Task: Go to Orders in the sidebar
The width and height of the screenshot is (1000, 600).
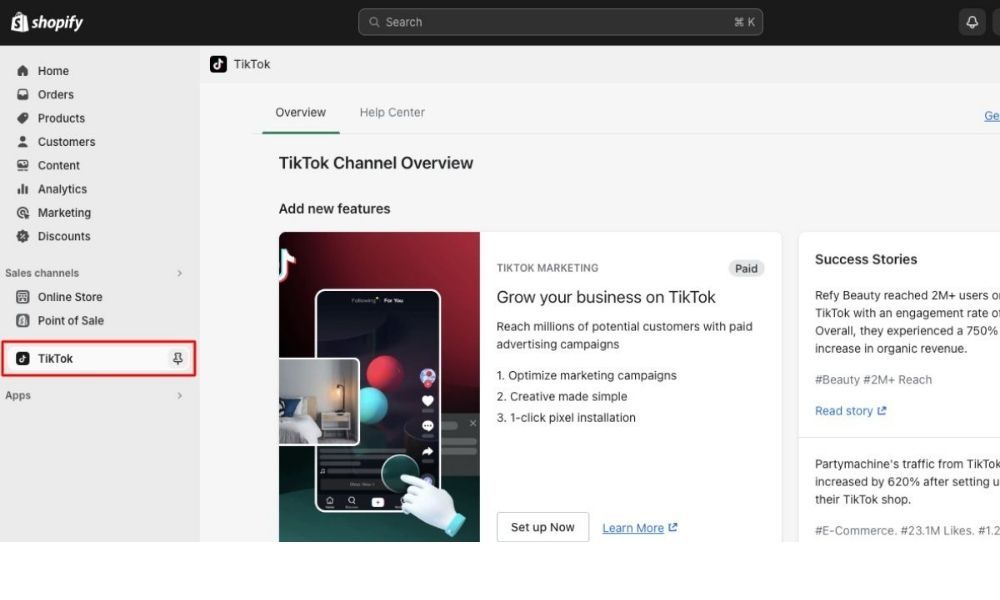Action: pyautogui.click(x=55, y=94)
